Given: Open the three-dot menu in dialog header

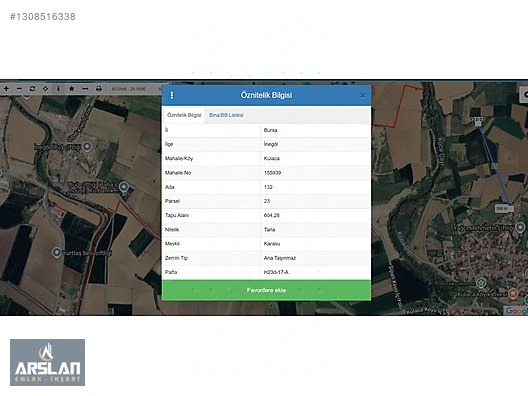Looking at the screenshot, I should pyautogui.click(x=172, y=95).
